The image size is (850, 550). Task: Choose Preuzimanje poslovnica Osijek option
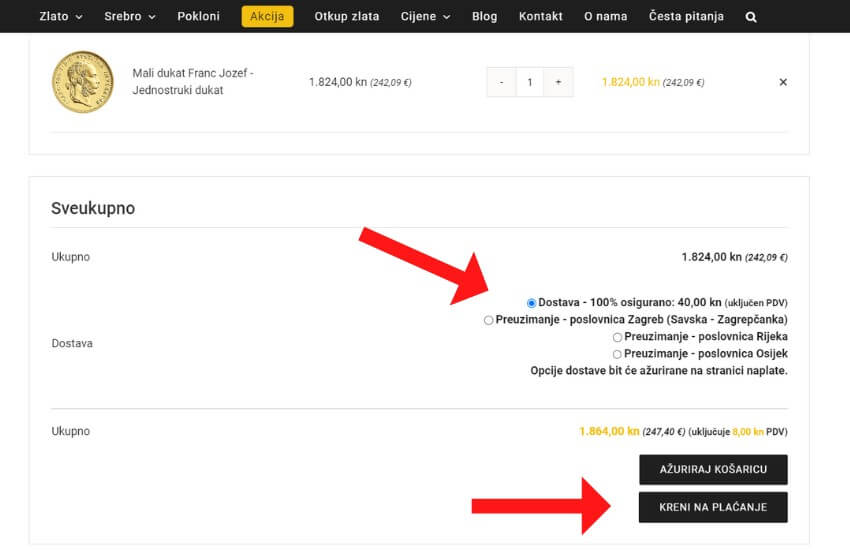pos(618,354)
